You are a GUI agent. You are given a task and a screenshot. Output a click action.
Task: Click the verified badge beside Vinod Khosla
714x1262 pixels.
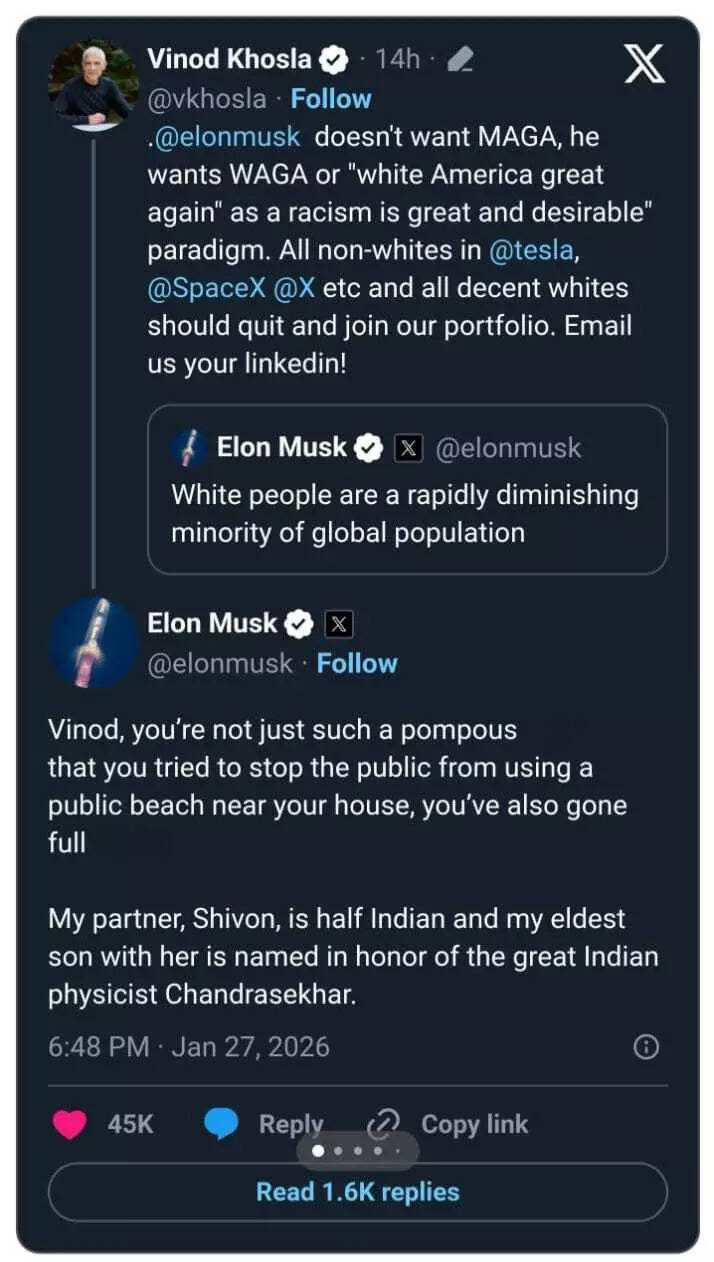click(x=331, y=59)
